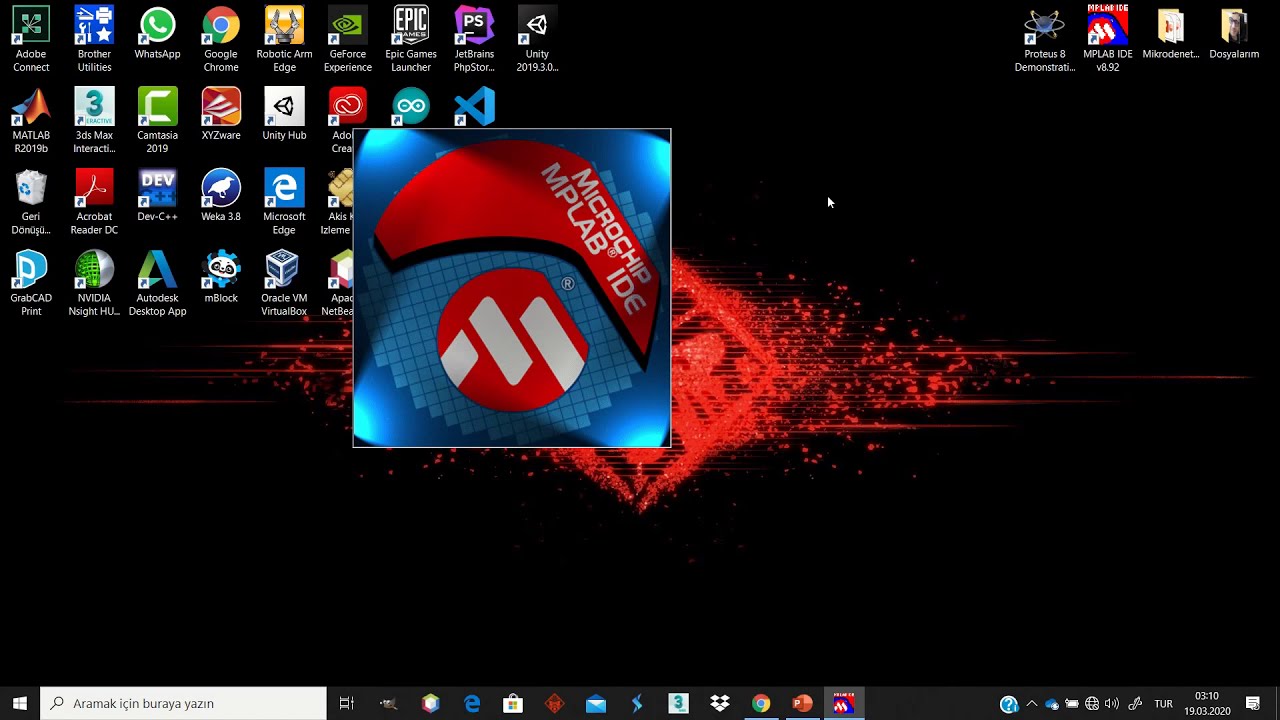Select the mBlock panda desktop icon
Image resolution: width=1280 pixels, height=720 pixels.
click(x=221, y=277)
